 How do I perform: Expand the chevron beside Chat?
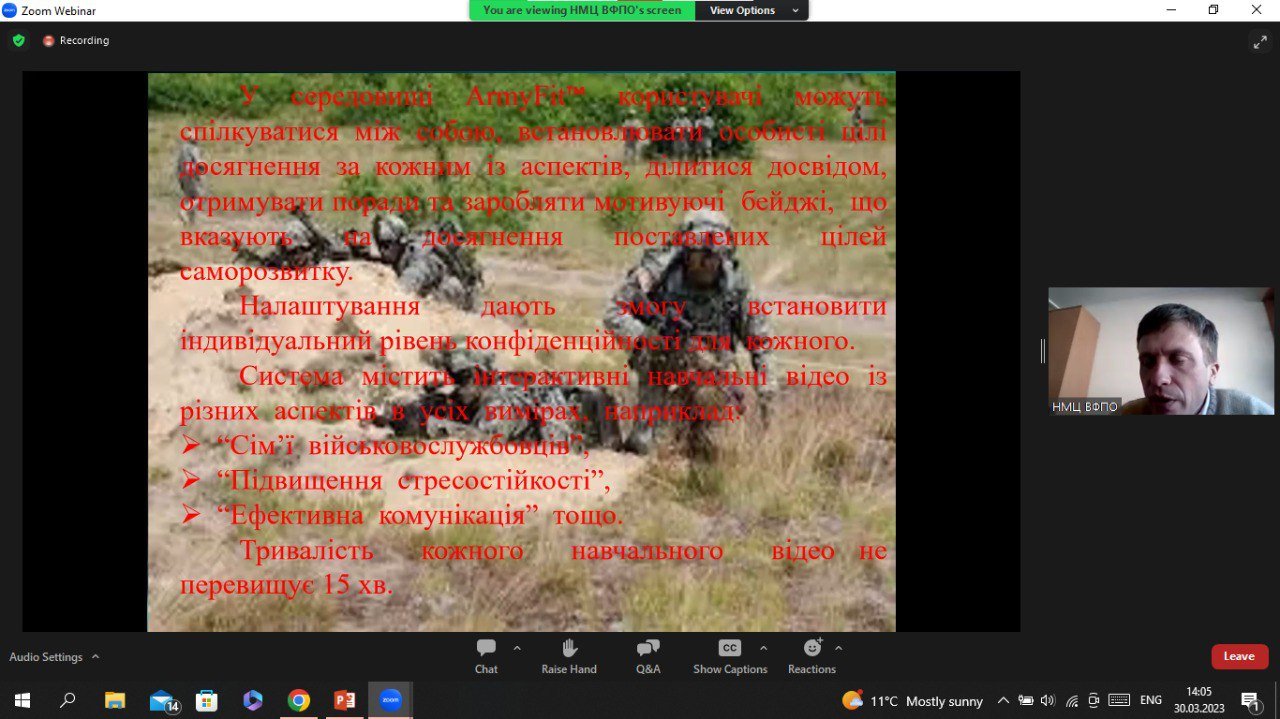517,647
